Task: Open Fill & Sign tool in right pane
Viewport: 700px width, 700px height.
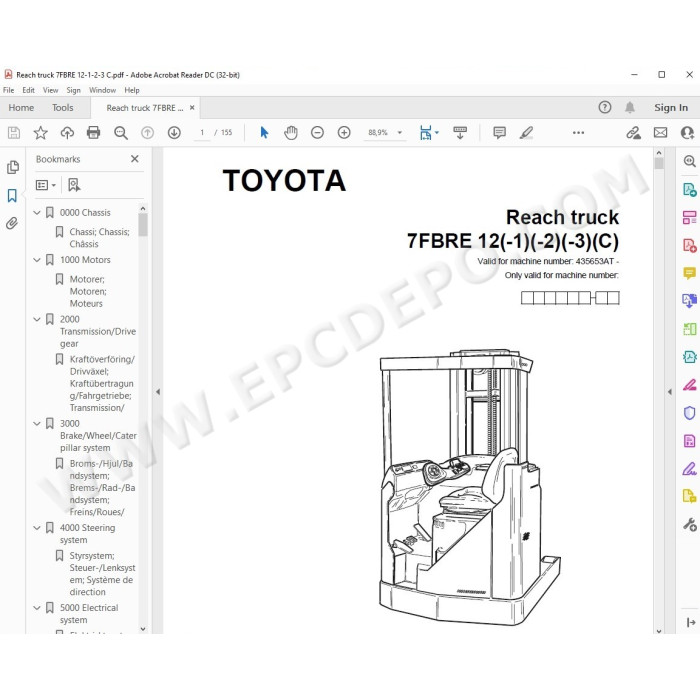Action: pos(689,469)
